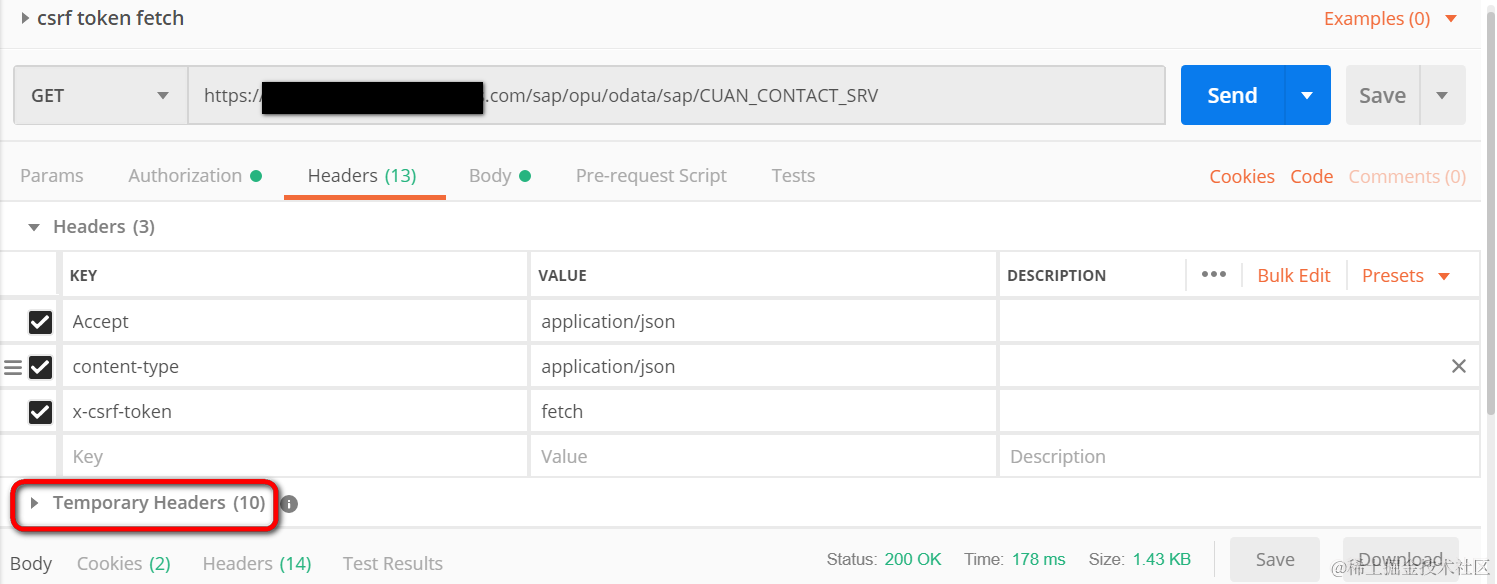Viewport: 1497px width, 584px height.
Task: Uncheck the x-csrf-token header checkbox
Action: (40, 411)
